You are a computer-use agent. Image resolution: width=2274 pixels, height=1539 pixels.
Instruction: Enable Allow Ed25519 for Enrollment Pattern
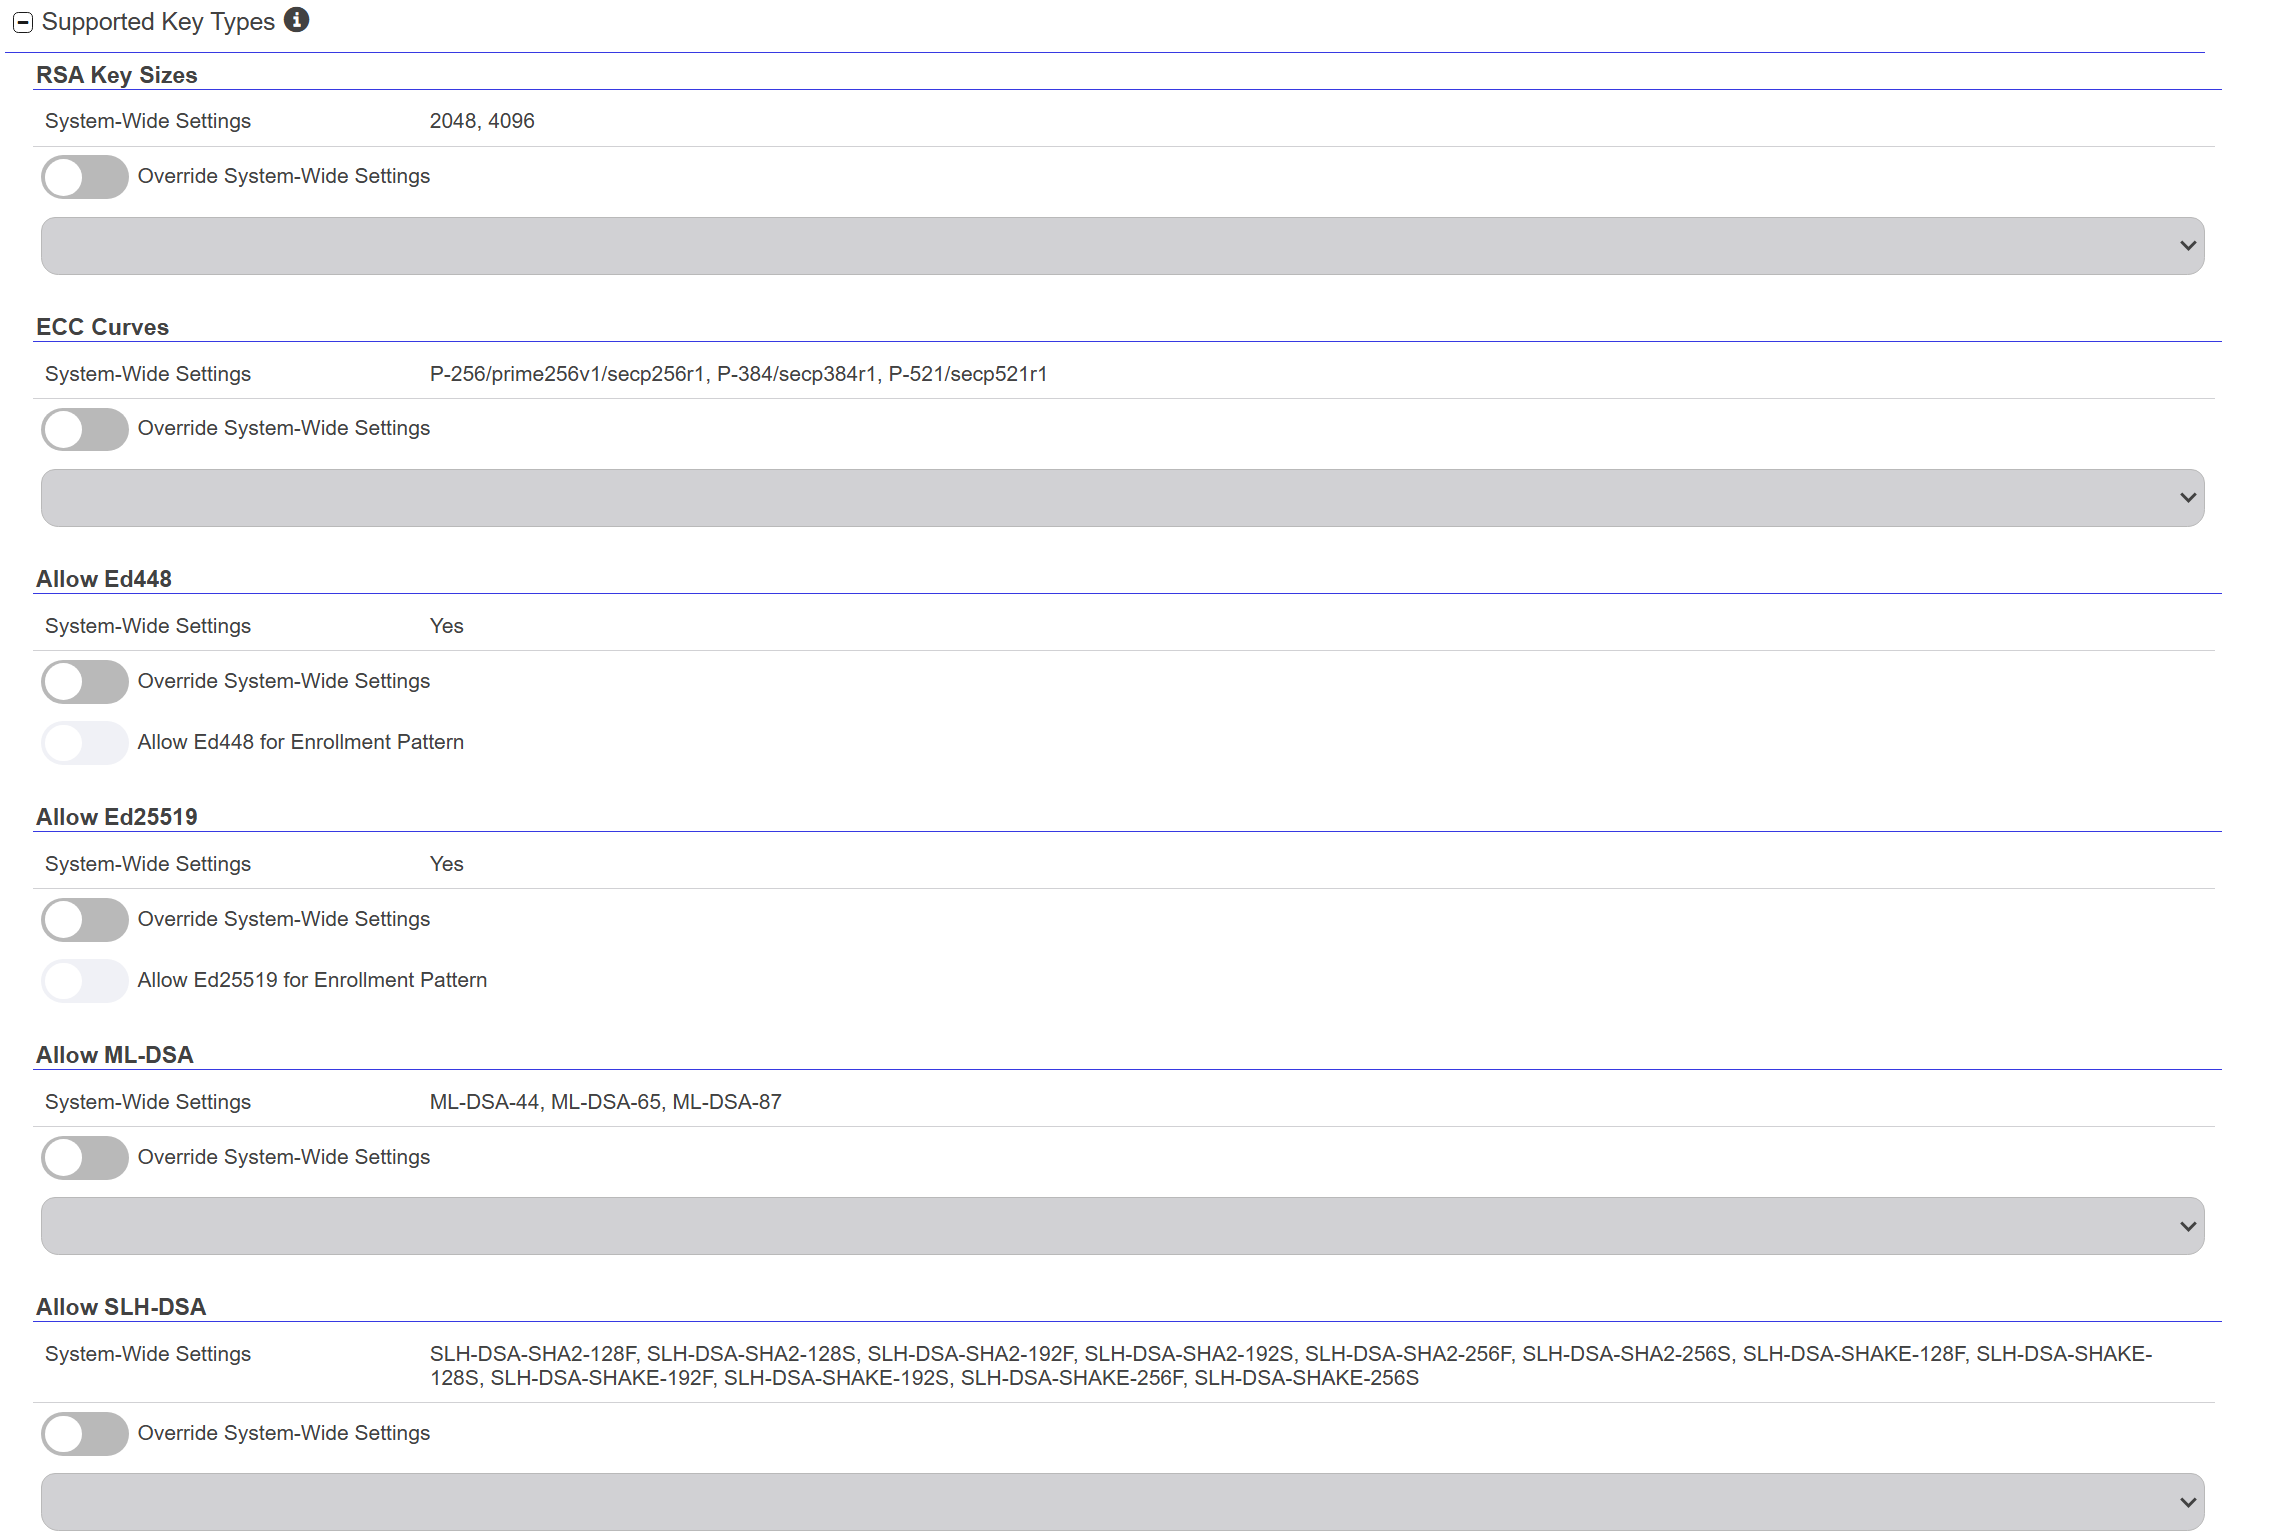click(x=85, y=981)
